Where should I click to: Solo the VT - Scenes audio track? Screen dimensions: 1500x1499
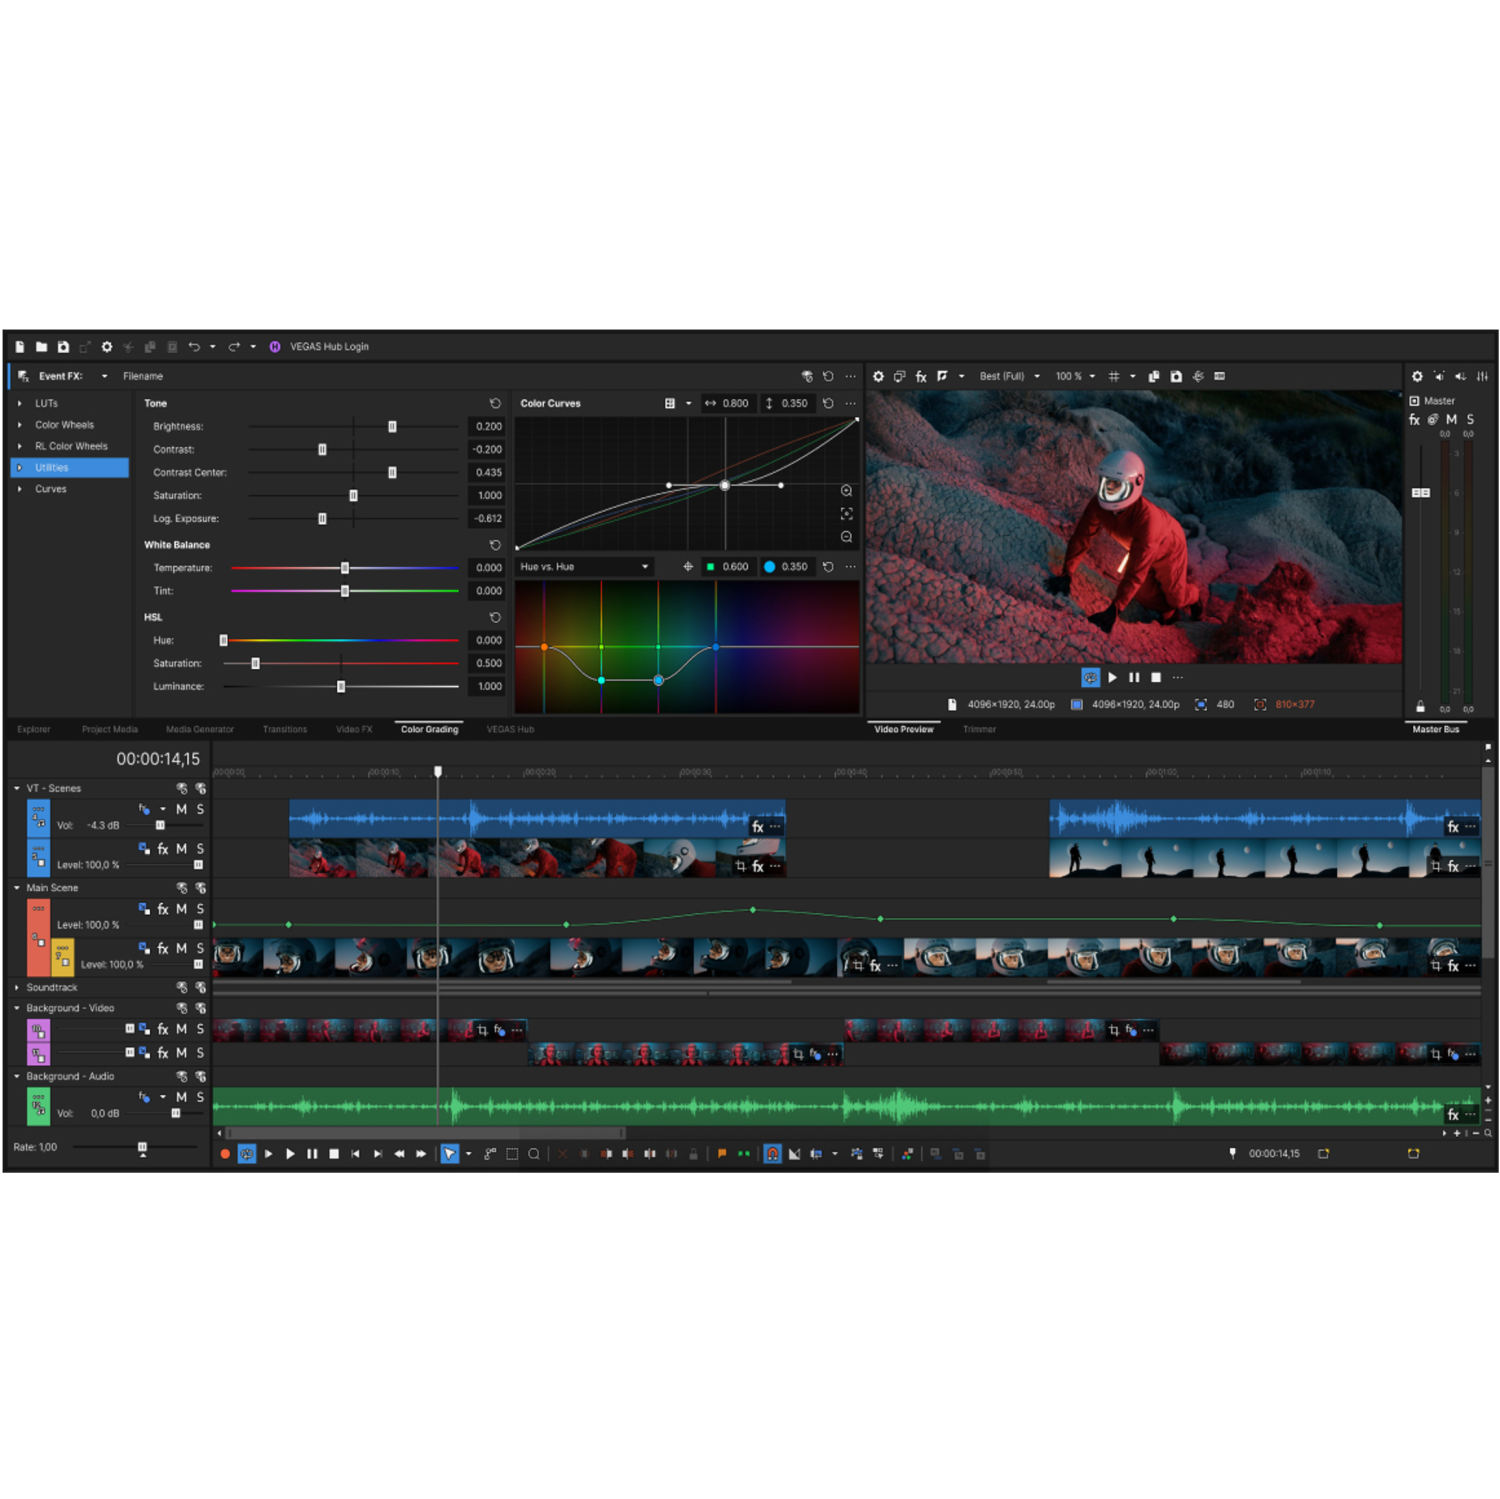pos(200,810)
